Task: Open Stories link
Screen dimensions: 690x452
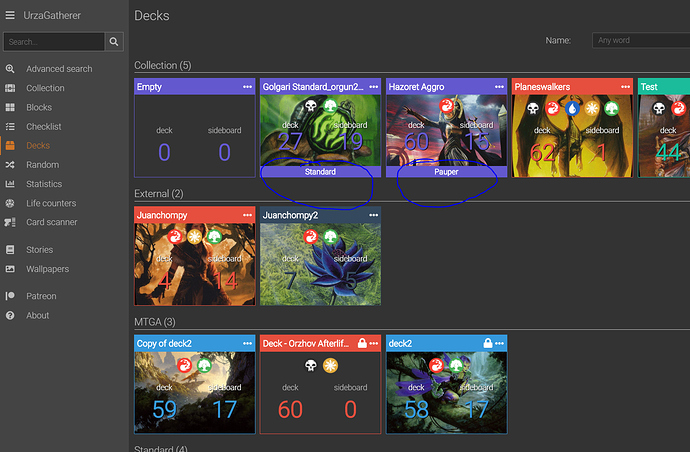Action: tap(40, 250)
